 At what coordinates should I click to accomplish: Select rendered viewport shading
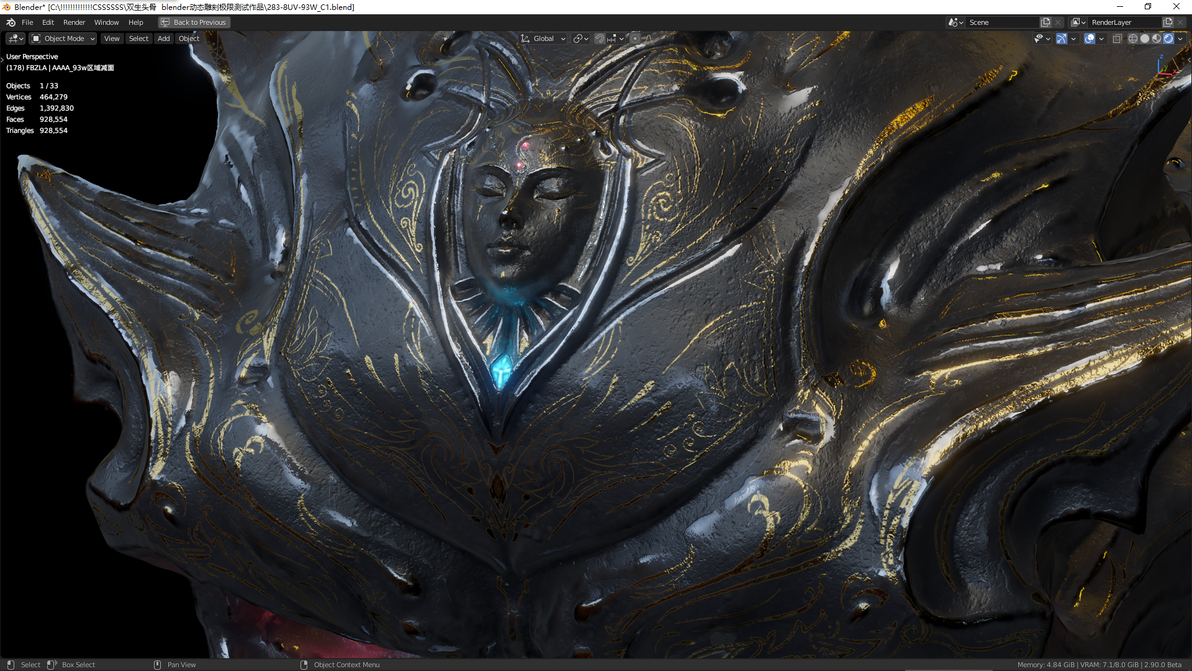(1168, 38)
